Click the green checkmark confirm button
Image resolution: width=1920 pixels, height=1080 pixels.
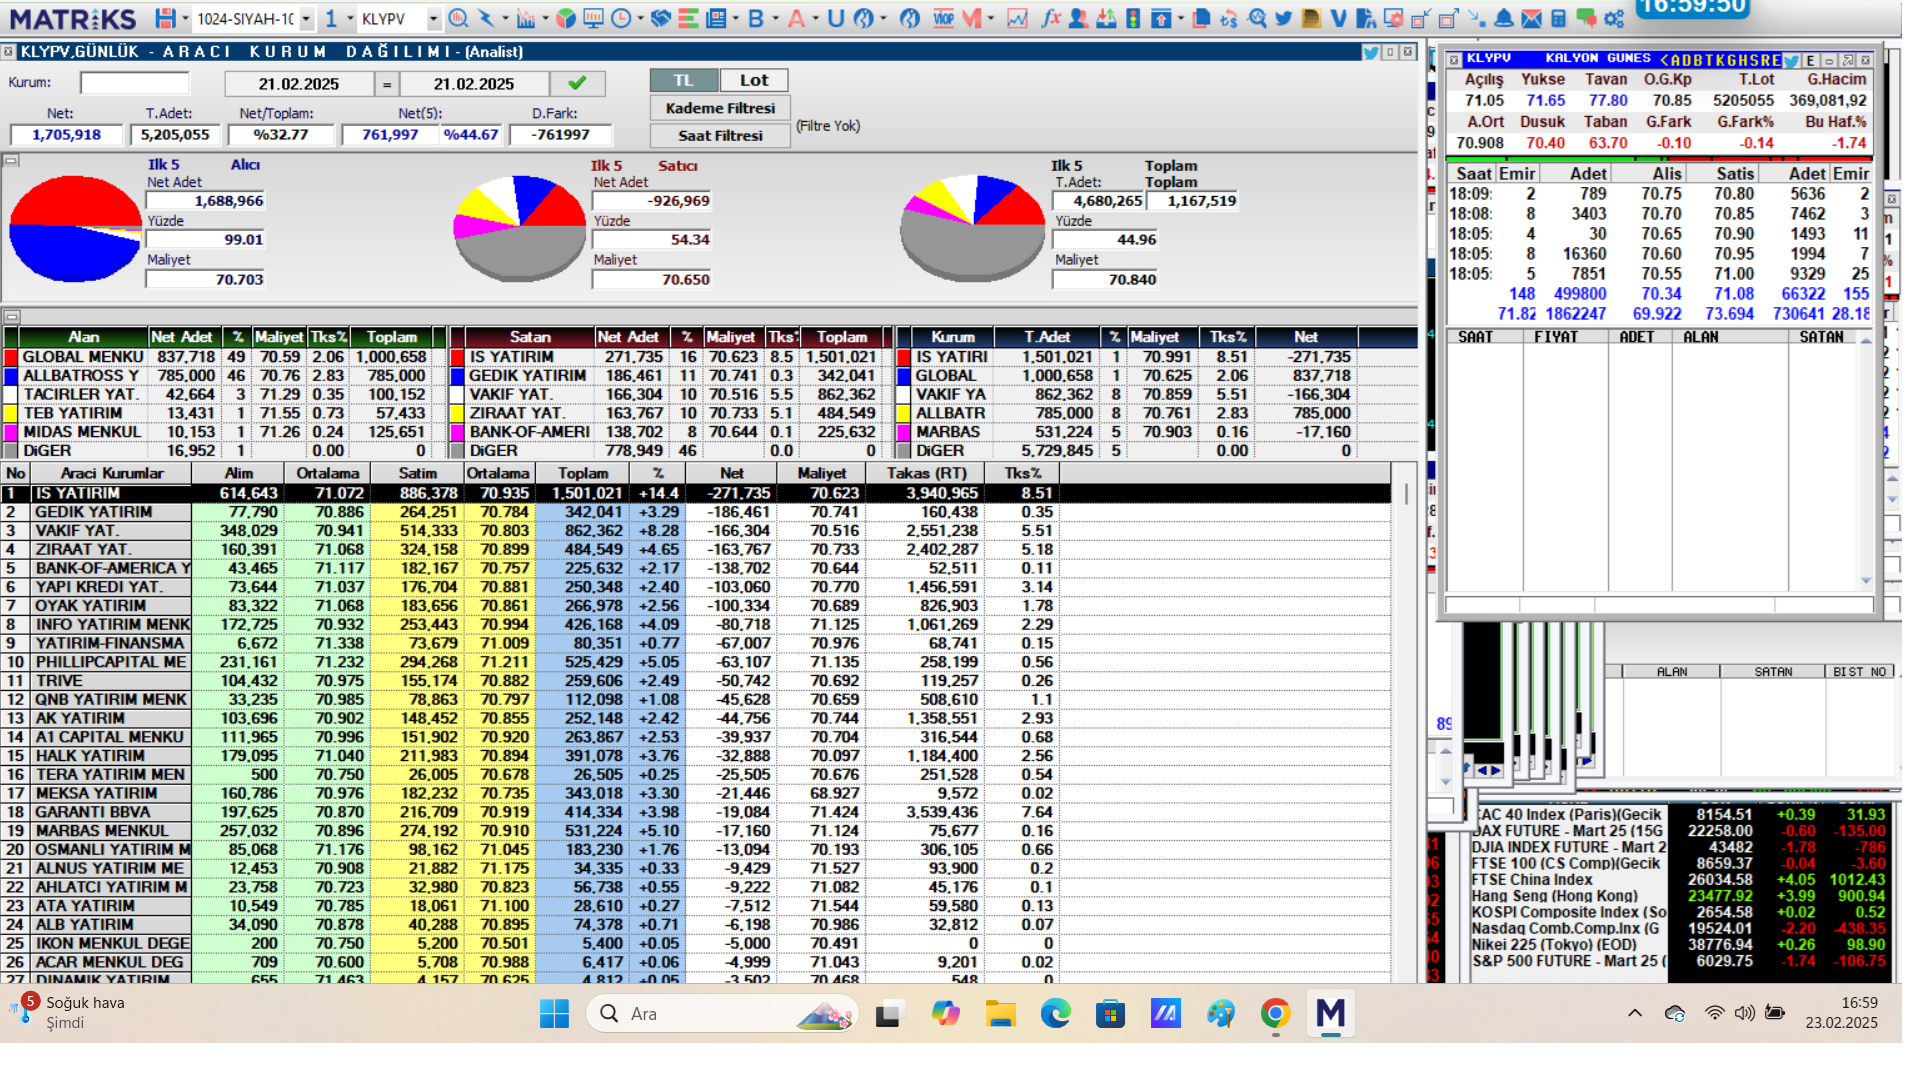(x=577, y=84)
